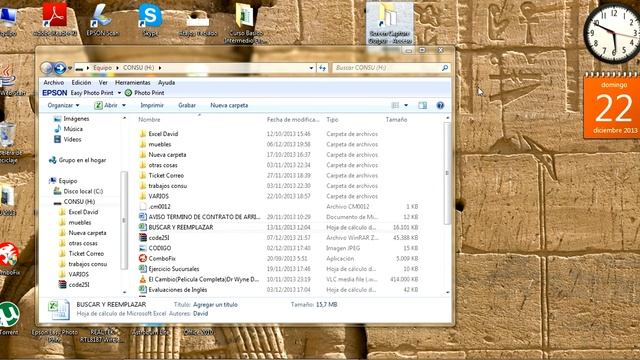640x360 pixels.
Task: Click the Abrir button
Action: pos(106,105)
